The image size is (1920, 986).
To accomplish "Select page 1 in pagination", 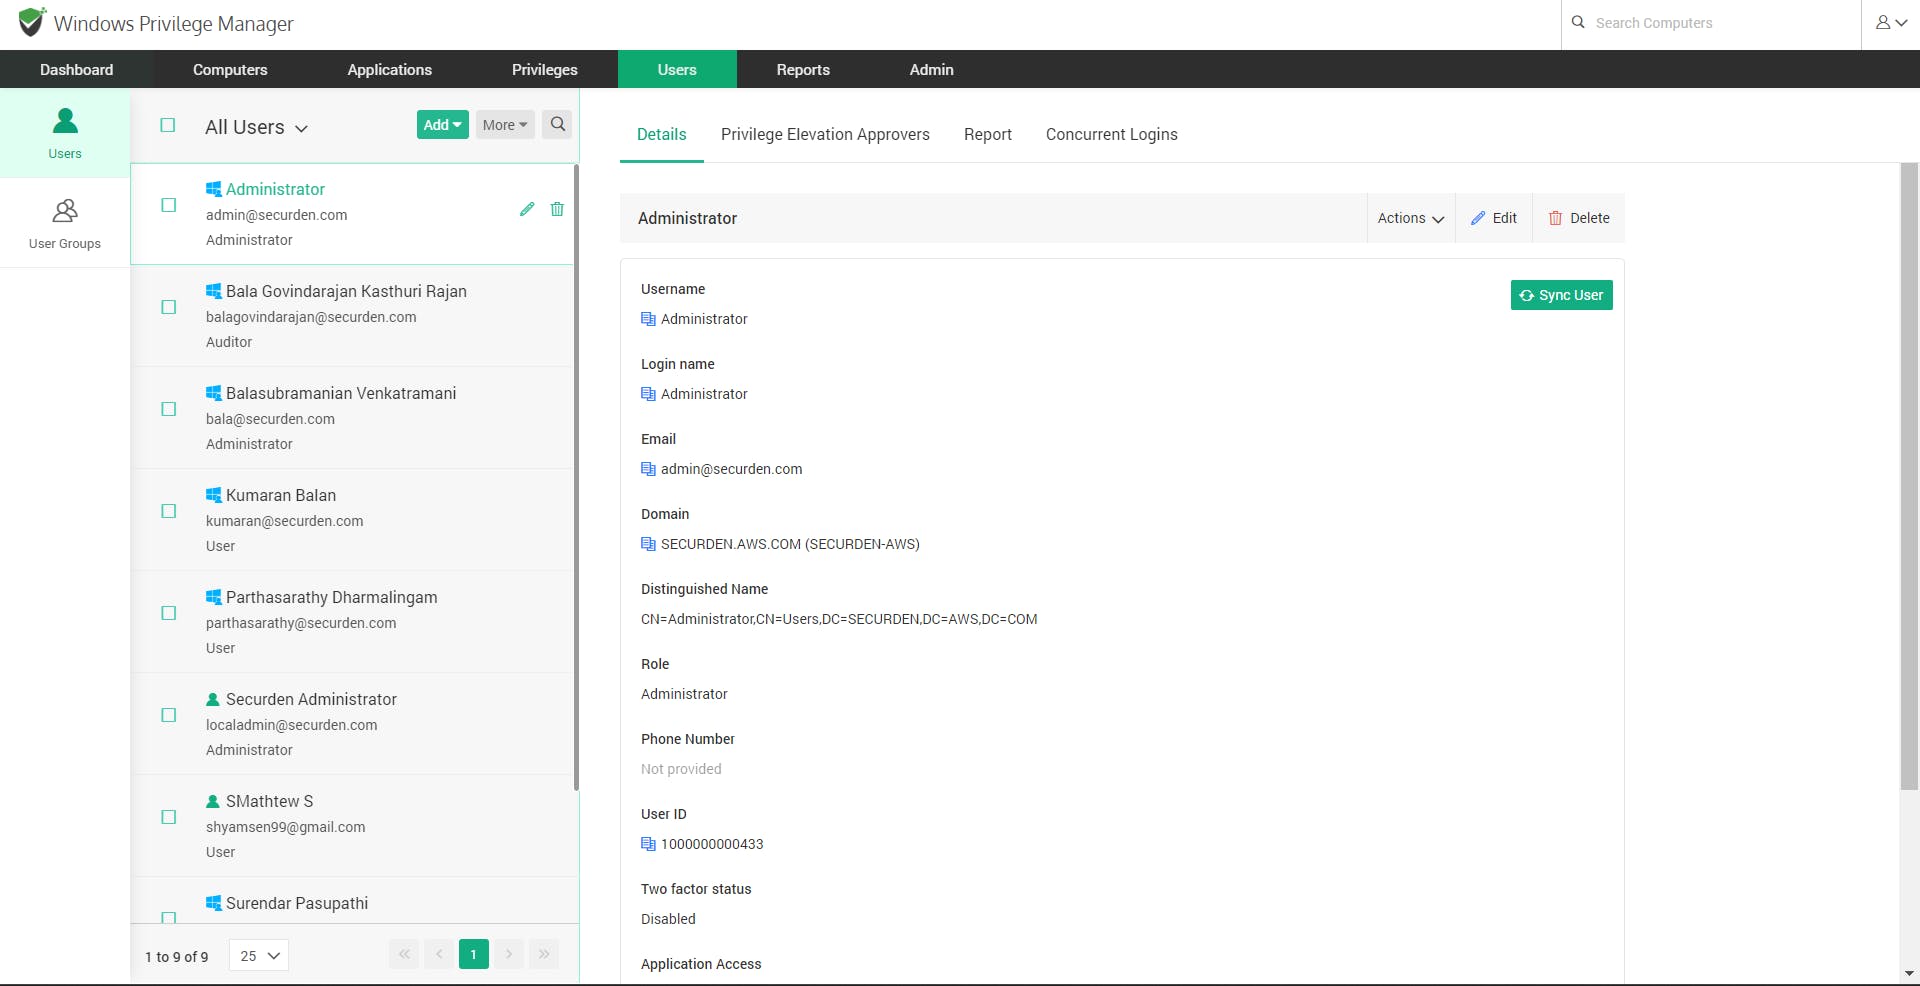I will (474, 954).
